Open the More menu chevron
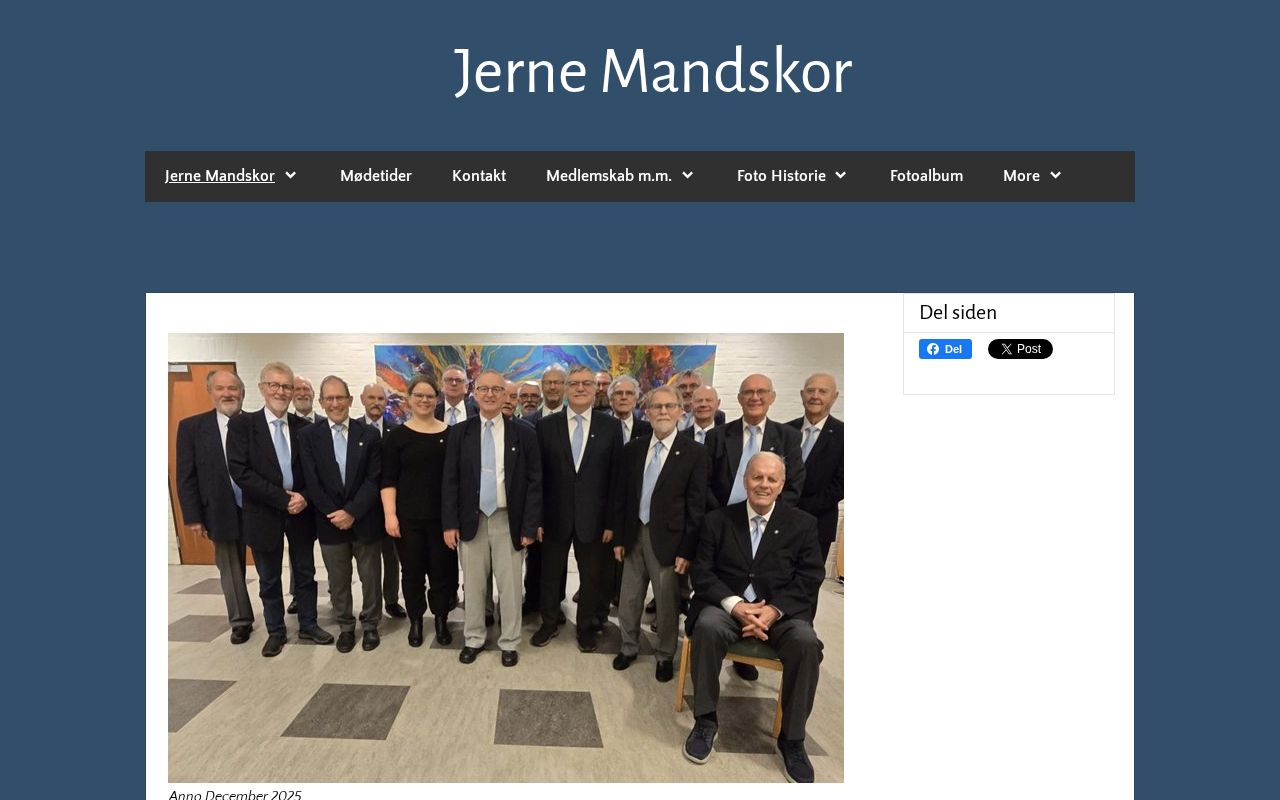Viewport: 1280px width, 800px height. coord(1055,176)
